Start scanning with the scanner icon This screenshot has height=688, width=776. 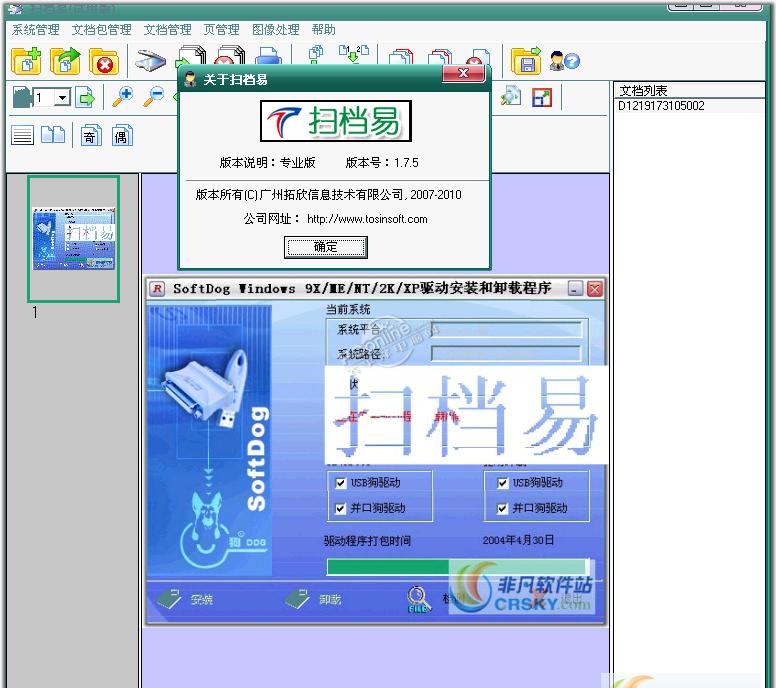pyautogui.click(x=150, y=61)
